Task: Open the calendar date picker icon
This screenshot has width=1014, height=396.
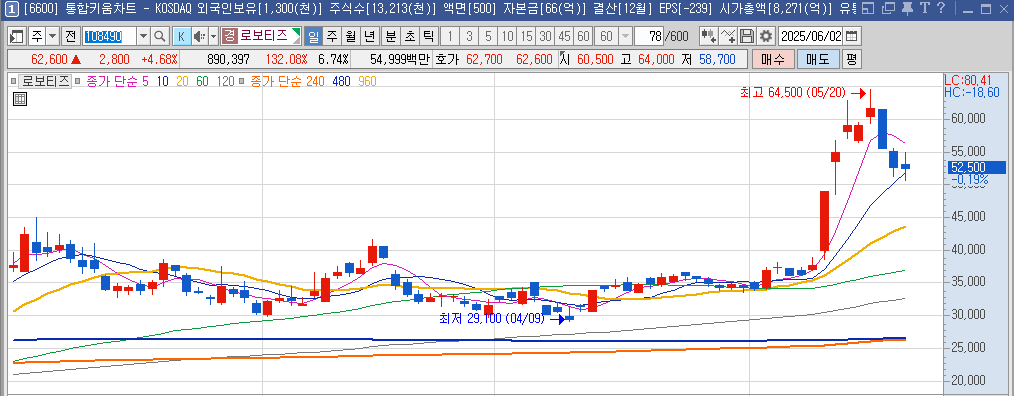Action: [852, 36]
